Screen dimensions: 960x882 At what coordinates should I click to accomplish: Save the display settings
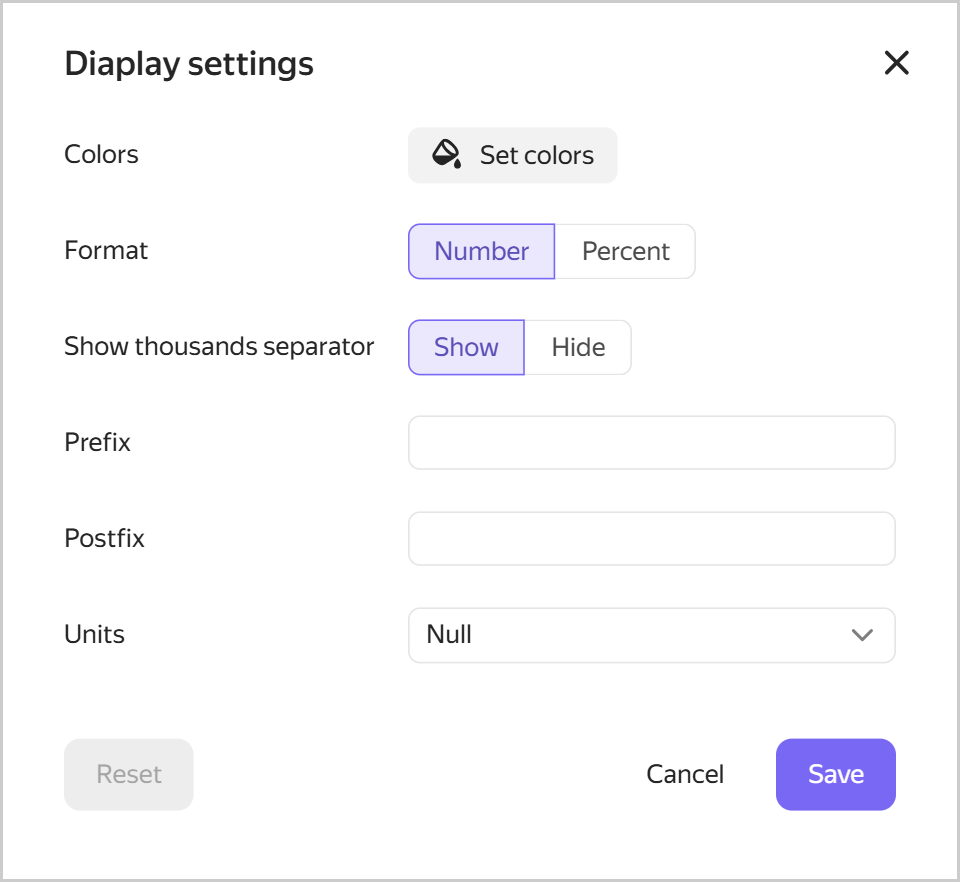(x=835, y=774)
